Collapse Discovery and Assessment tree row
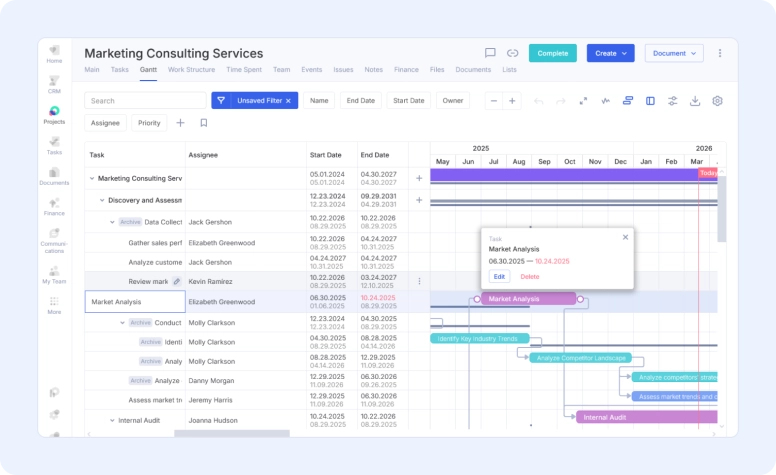The height and width of the screenshot is (475, 776). click(x=102, y=200)
